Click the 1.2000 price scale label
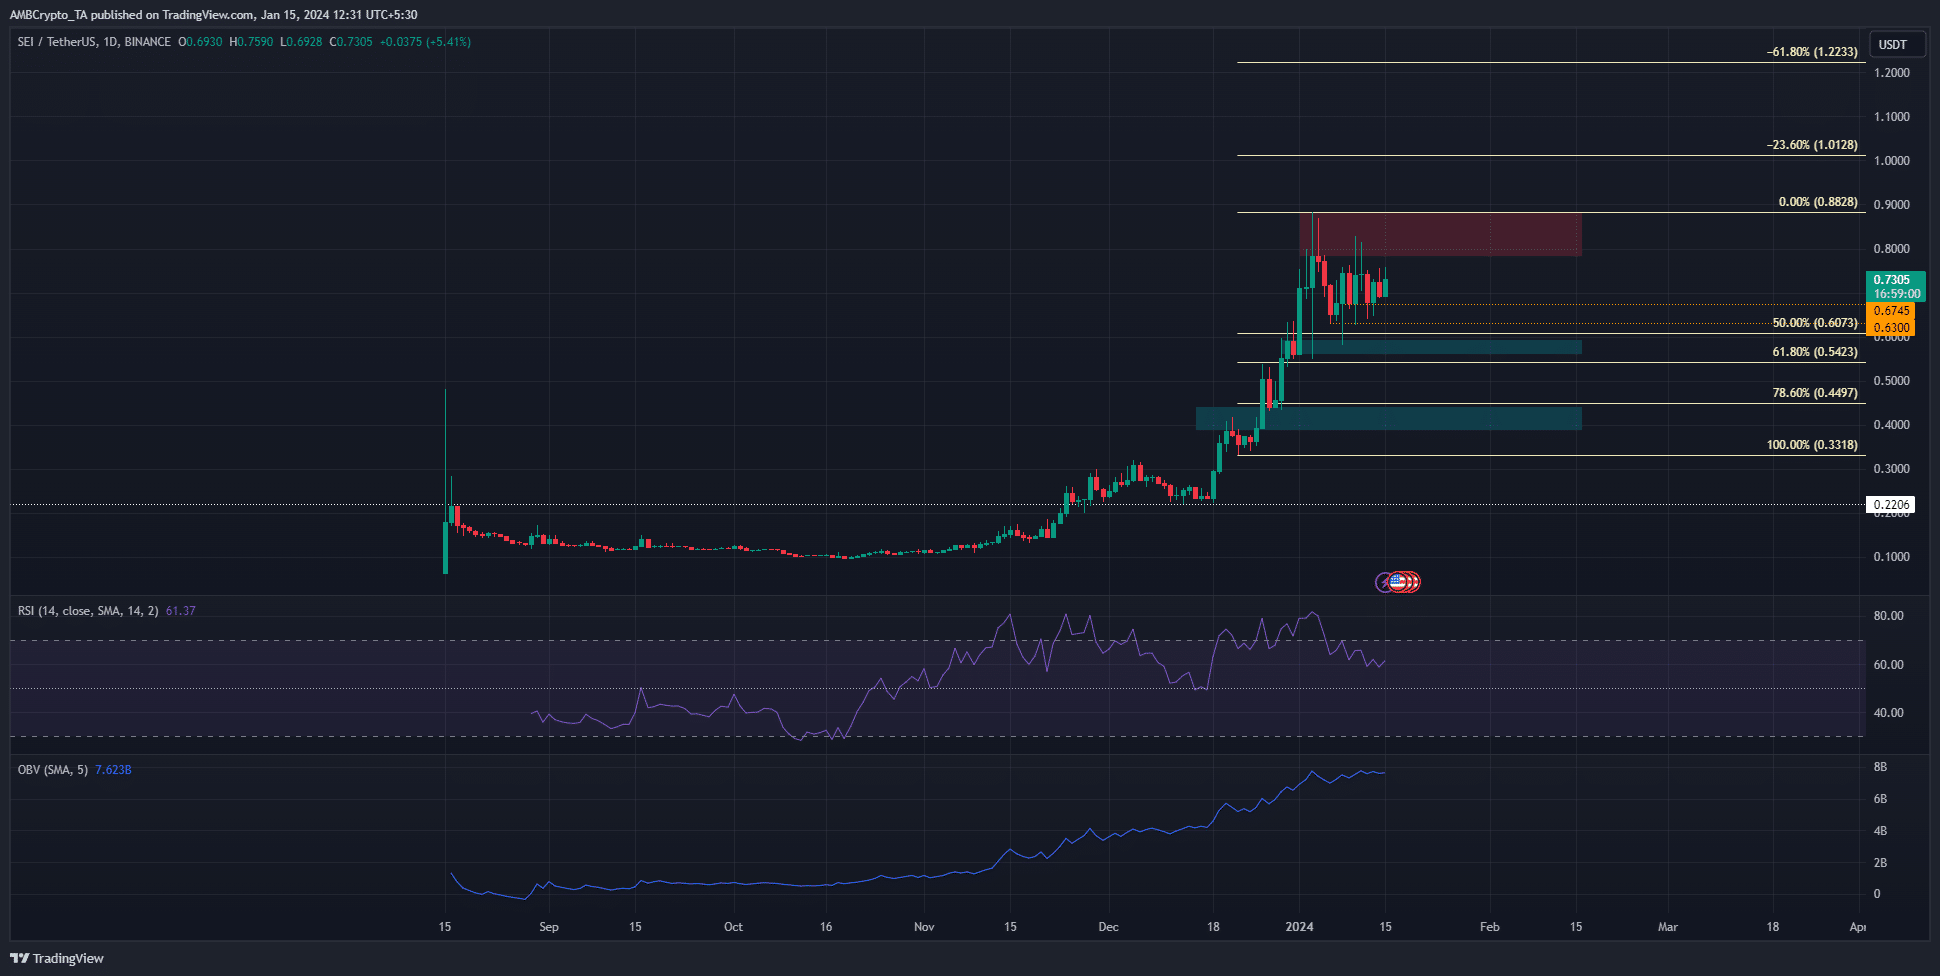Viewport: 1940px width, 976px height. (x=1891, y=73)
